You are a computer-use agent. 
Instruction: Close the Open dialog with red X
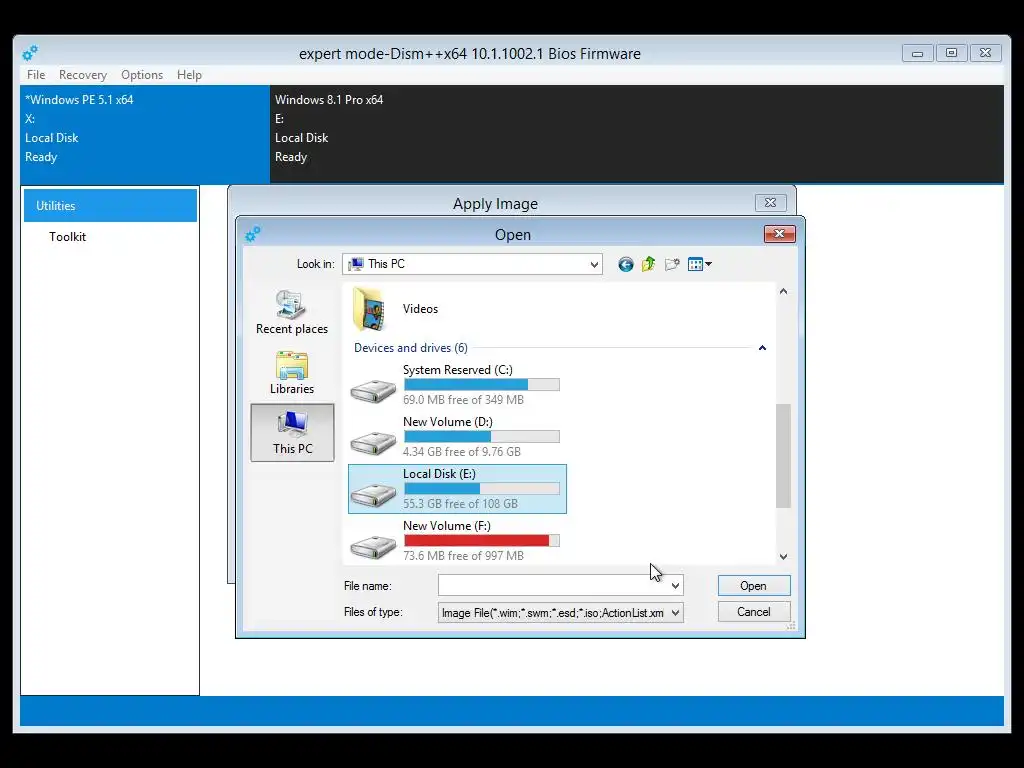coord(780,234)
